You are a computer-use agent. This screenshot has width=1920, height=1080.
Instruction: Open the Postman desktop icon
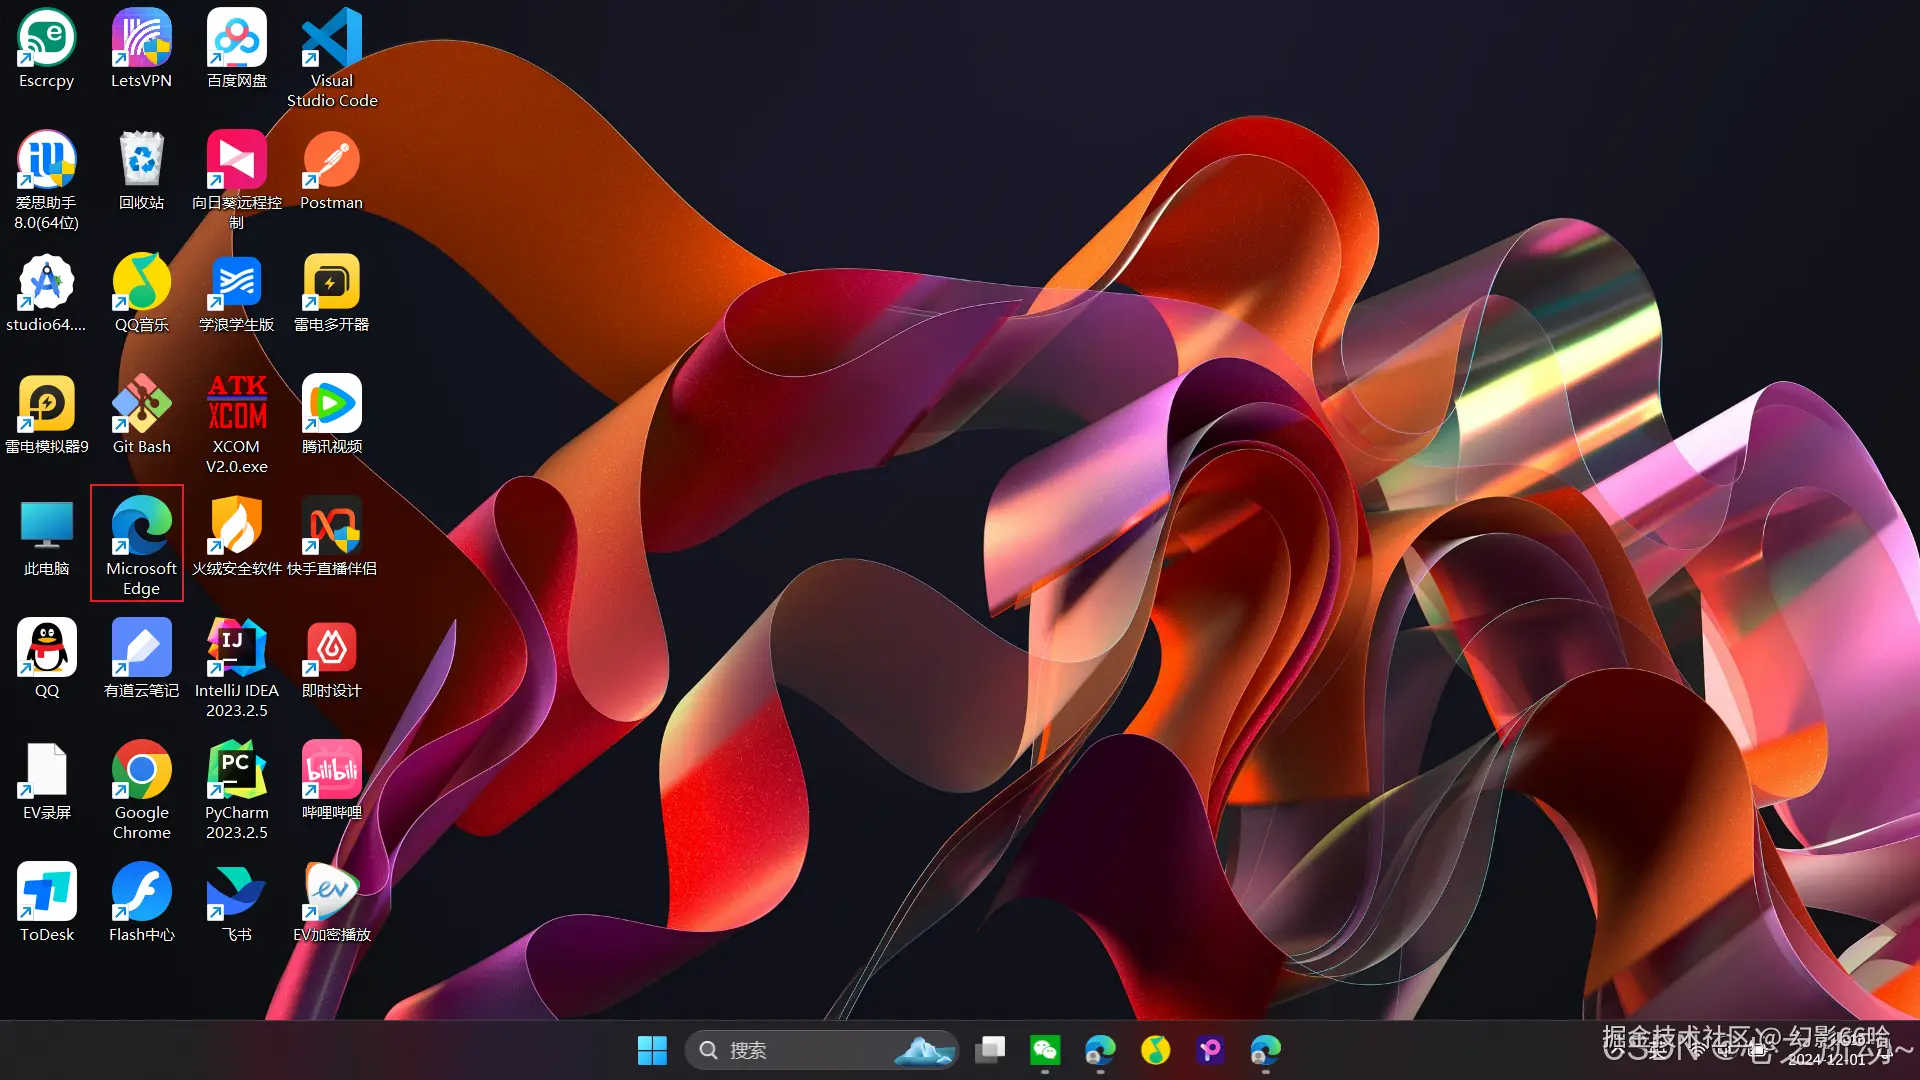point(331,162)
